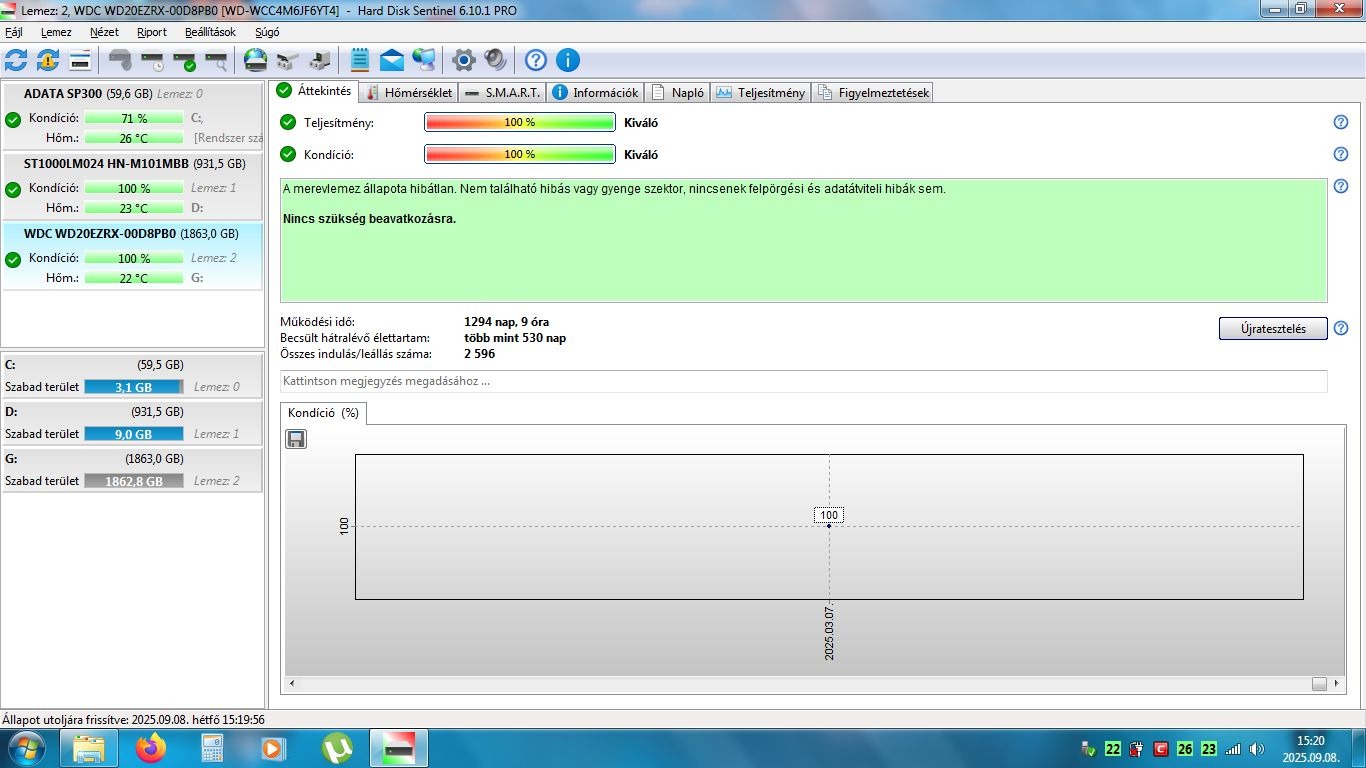The height and width of the screenshot is (768, 1366).
Task: Click the chart scrollbar left arrow
Action: 293,683
